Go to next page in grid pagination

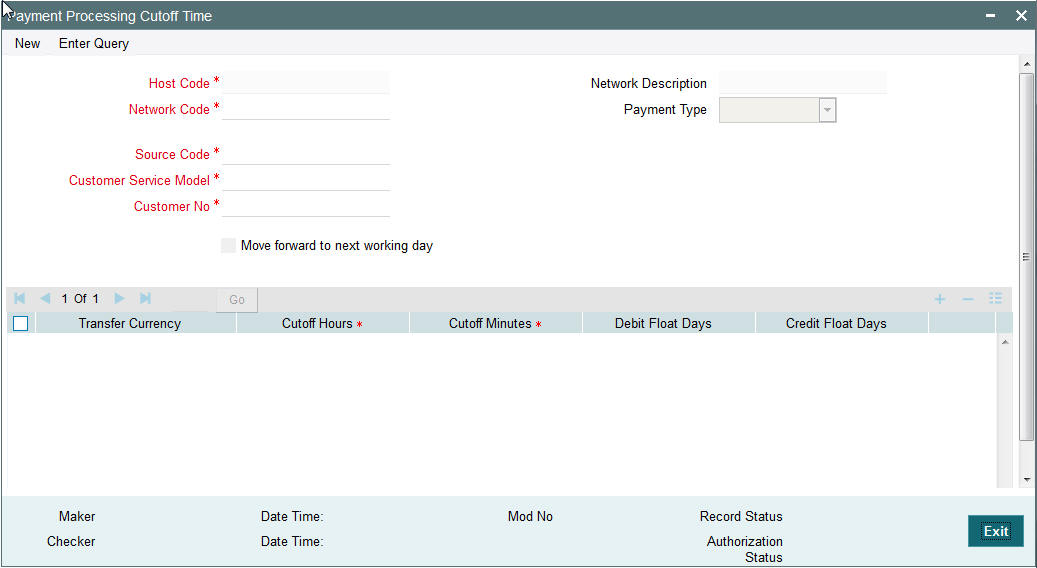pyautogui.click(x=119, y=299)
